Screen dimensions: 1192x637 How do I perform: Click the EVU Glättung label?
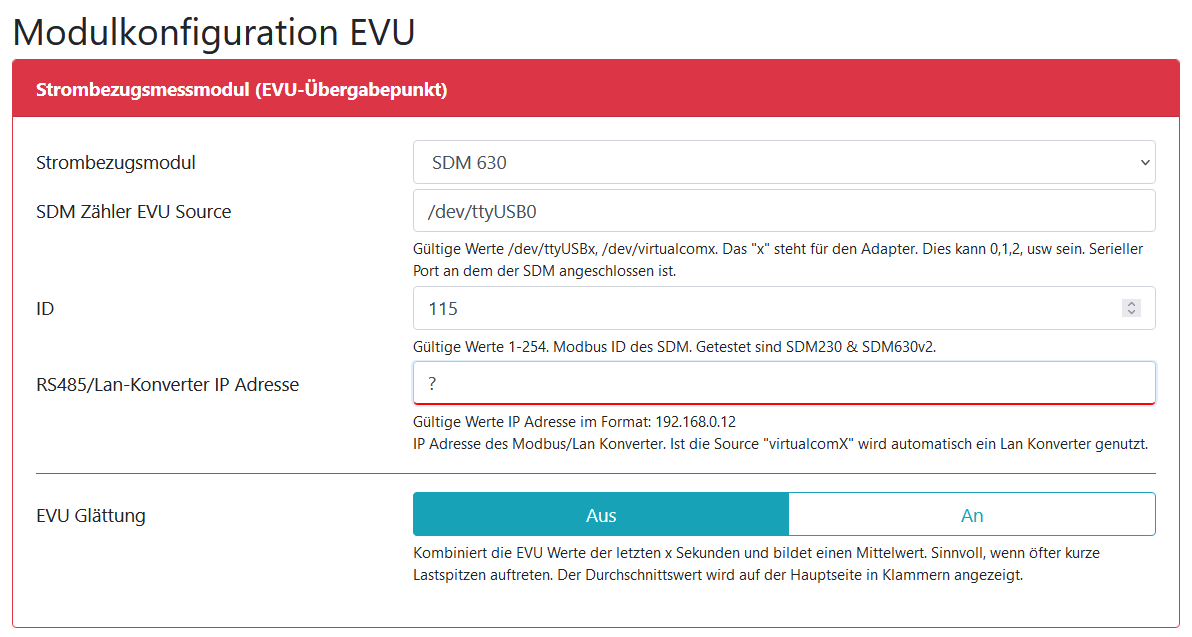(91, 515)
